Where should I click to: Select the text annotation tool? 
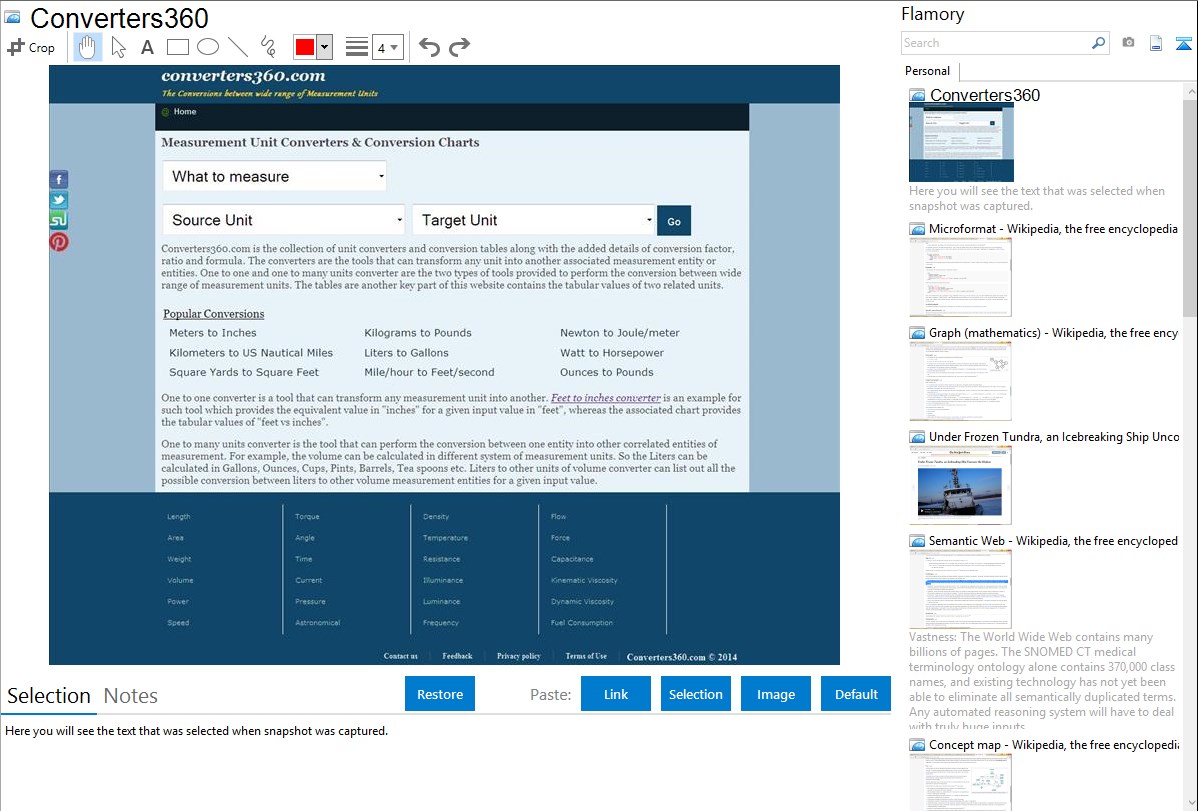coord(147,47)
